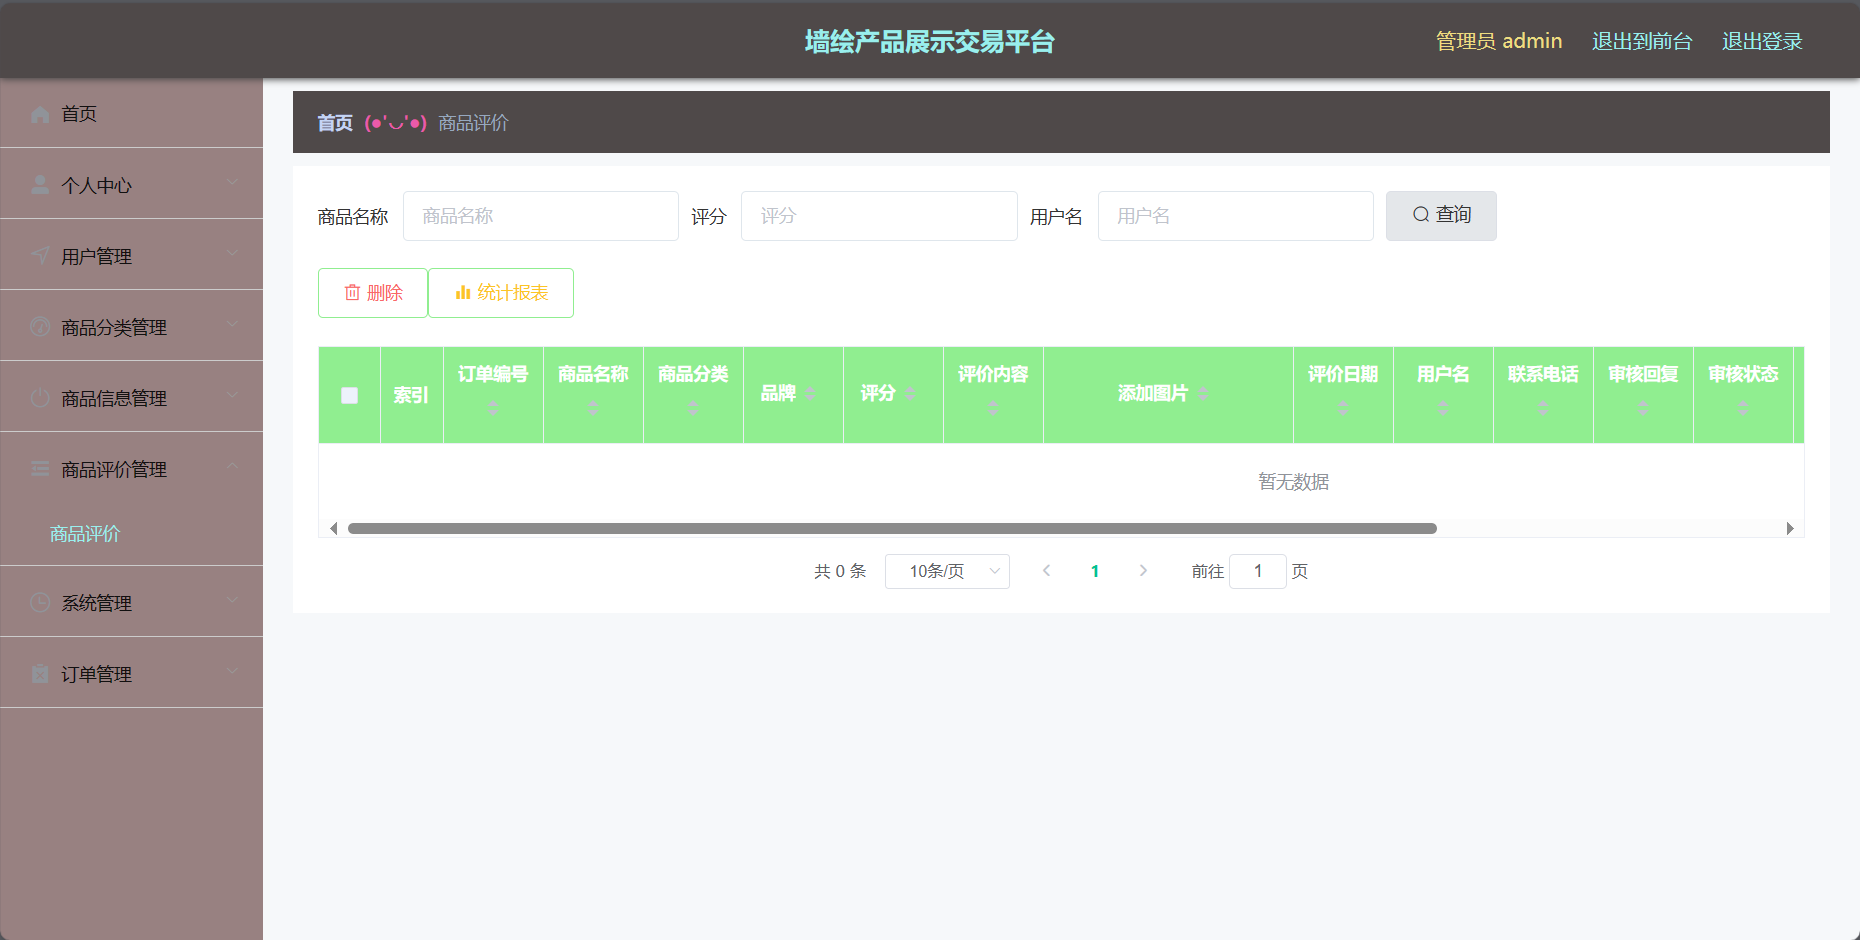Click the sort arrows beside 评分 column header
The height and width of the screenshot is (940, 1860).
pos(910,394)
